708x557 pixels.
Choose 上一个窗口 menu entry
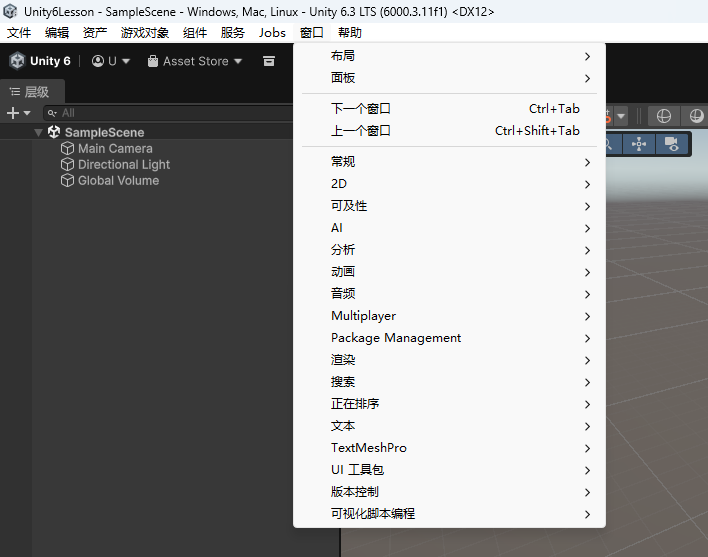pyautogui.click(x=449, y=131)
